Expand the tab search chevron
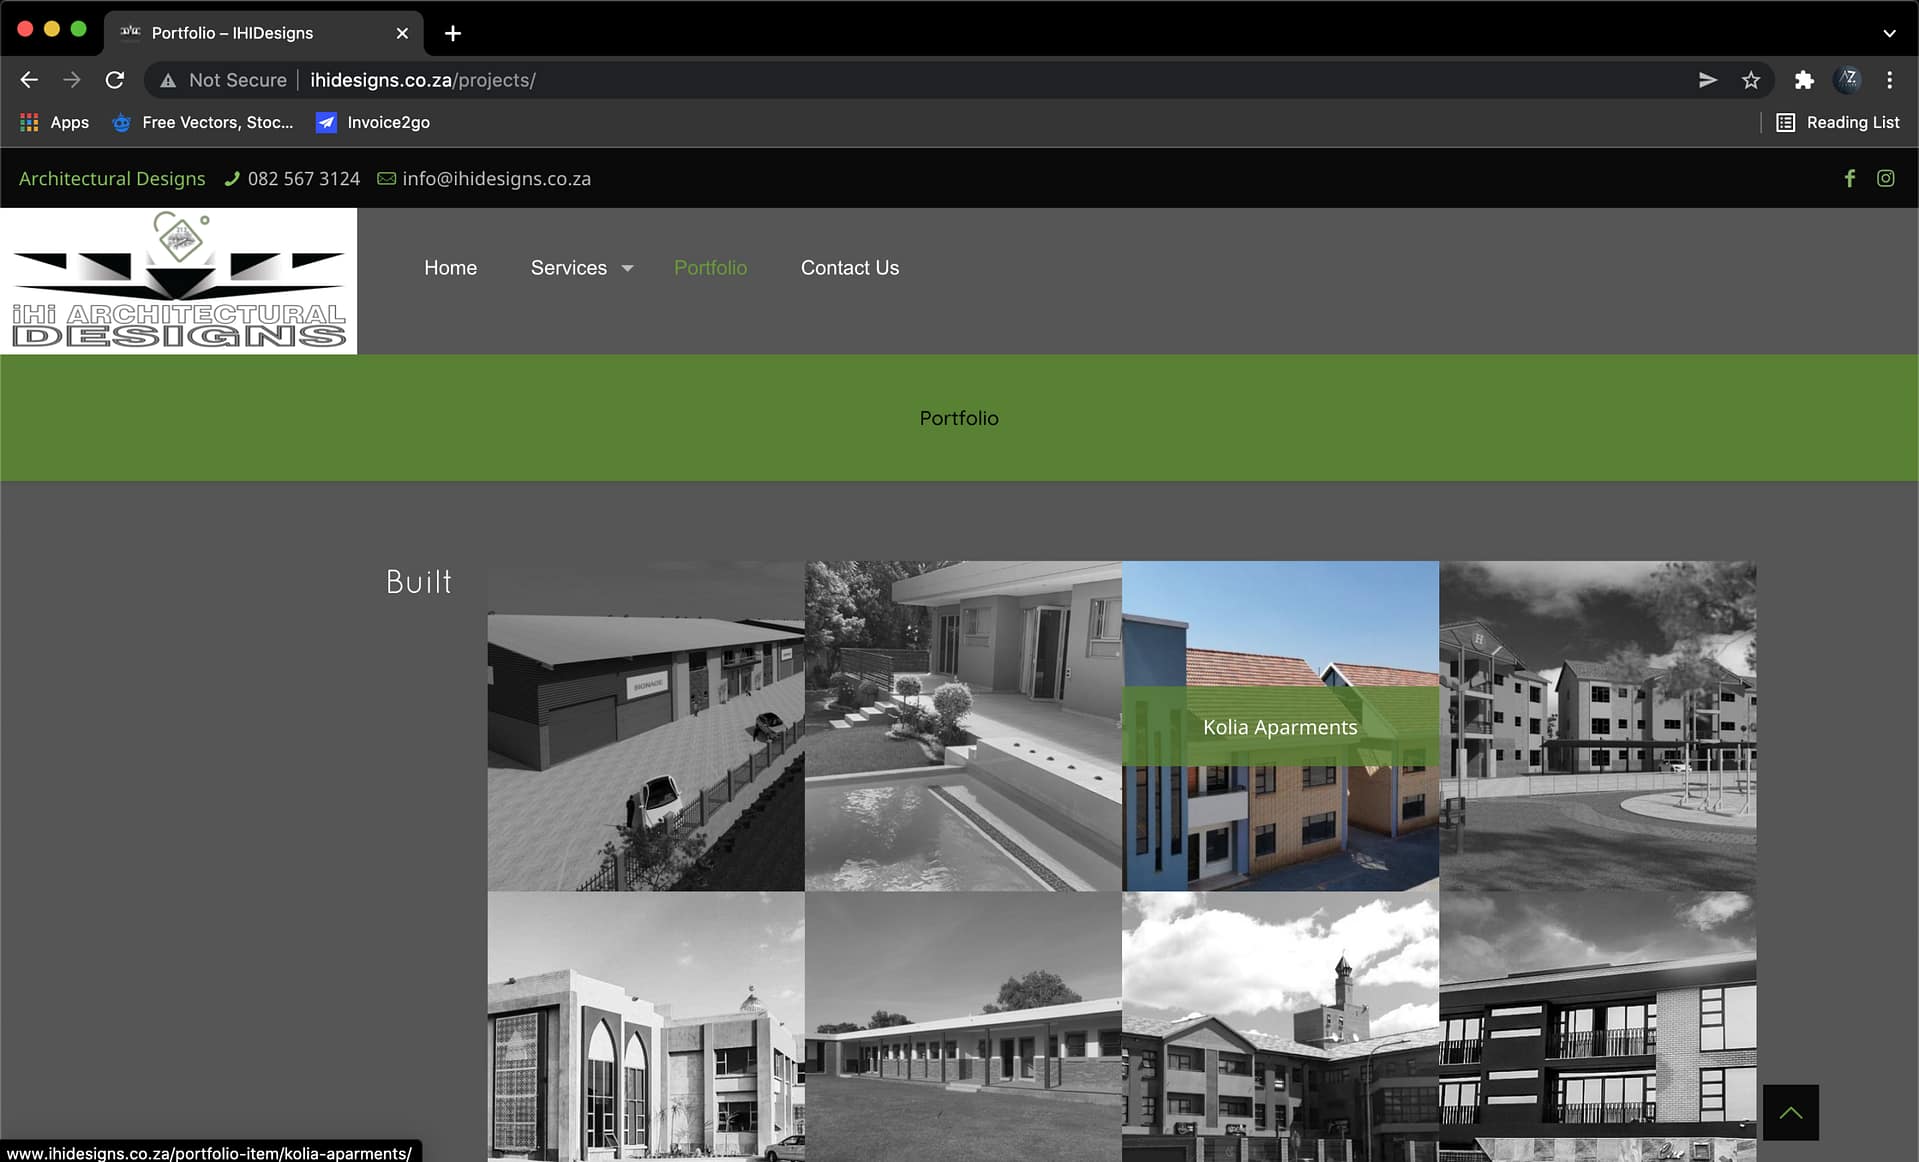 (x=1889, y=33)
